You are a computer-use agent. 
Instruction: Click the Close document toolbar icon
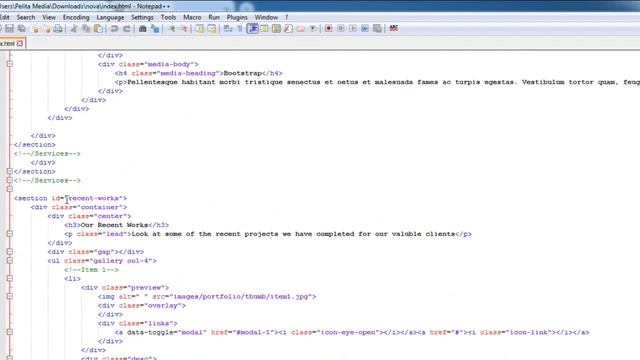35,29
